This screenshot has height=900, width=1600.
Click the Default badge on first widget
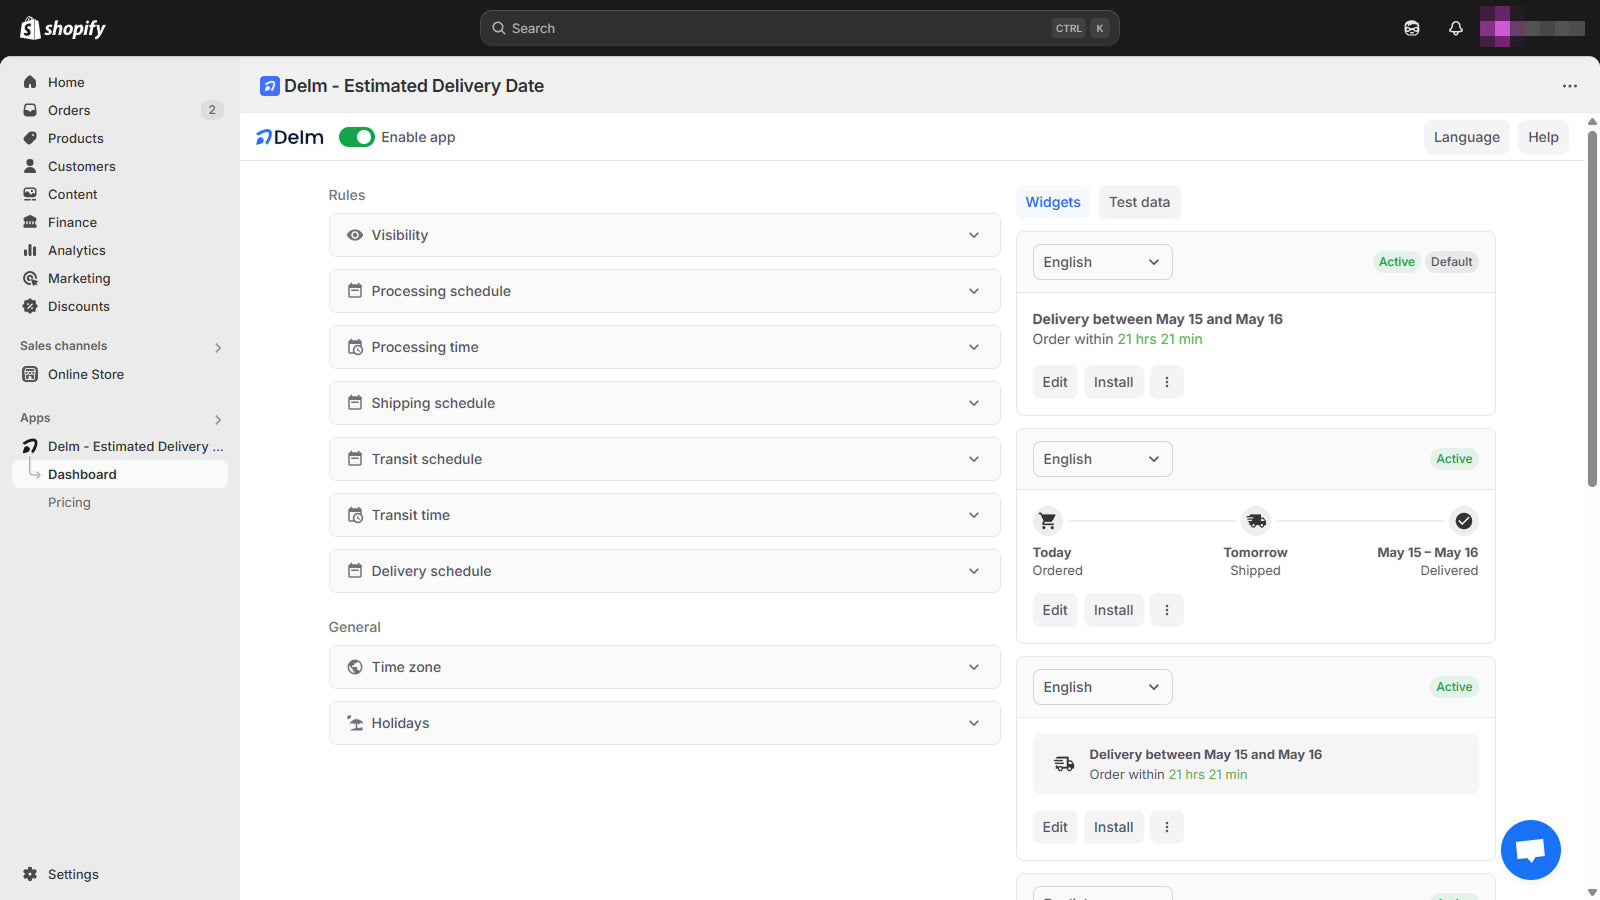click(x=1451, y=262)
